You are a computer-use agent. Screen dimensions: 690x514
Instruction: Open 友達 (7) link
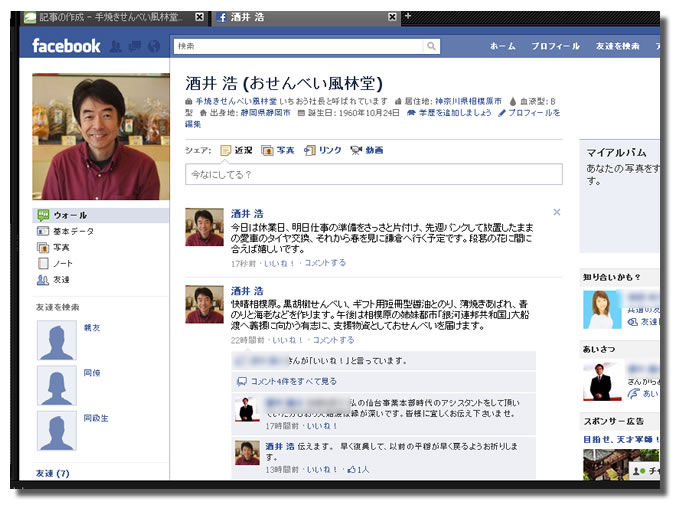(x=53, y=474)
